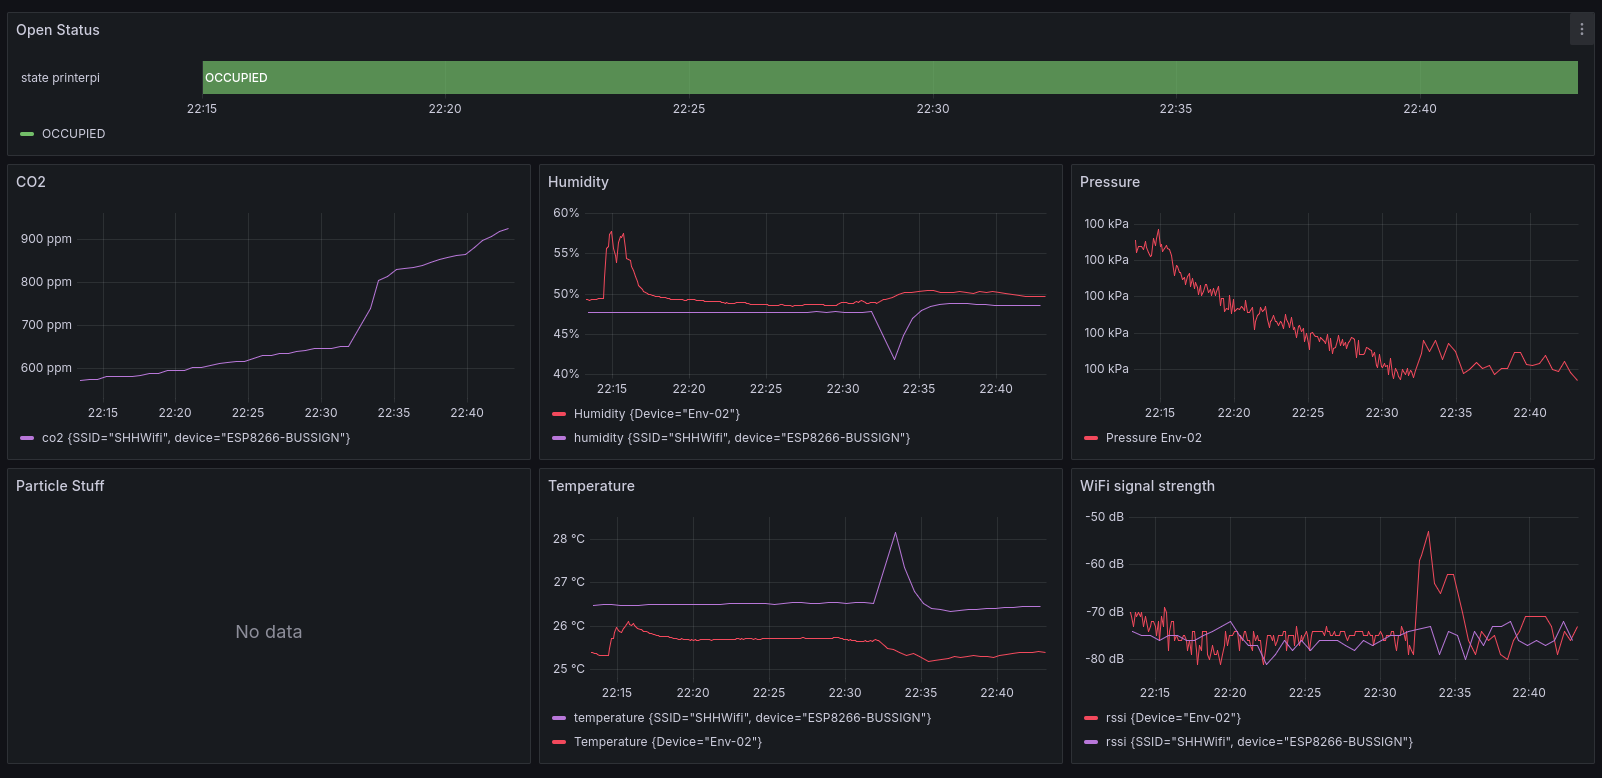Click the CO2 panel title
The height and width of the screenshot is (778, 1602).
pos(31,182)
